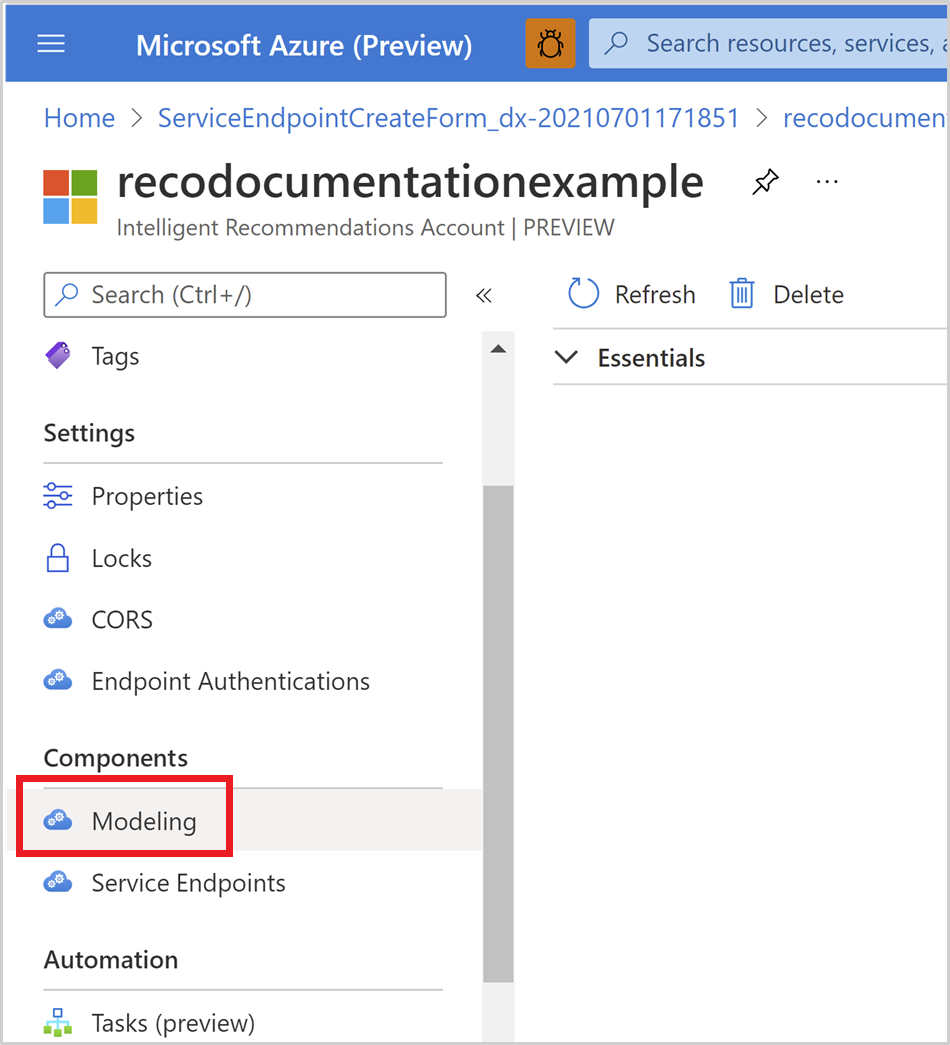Go to Home breadcrumb link
950x1045 pixels.
(79, 118)
